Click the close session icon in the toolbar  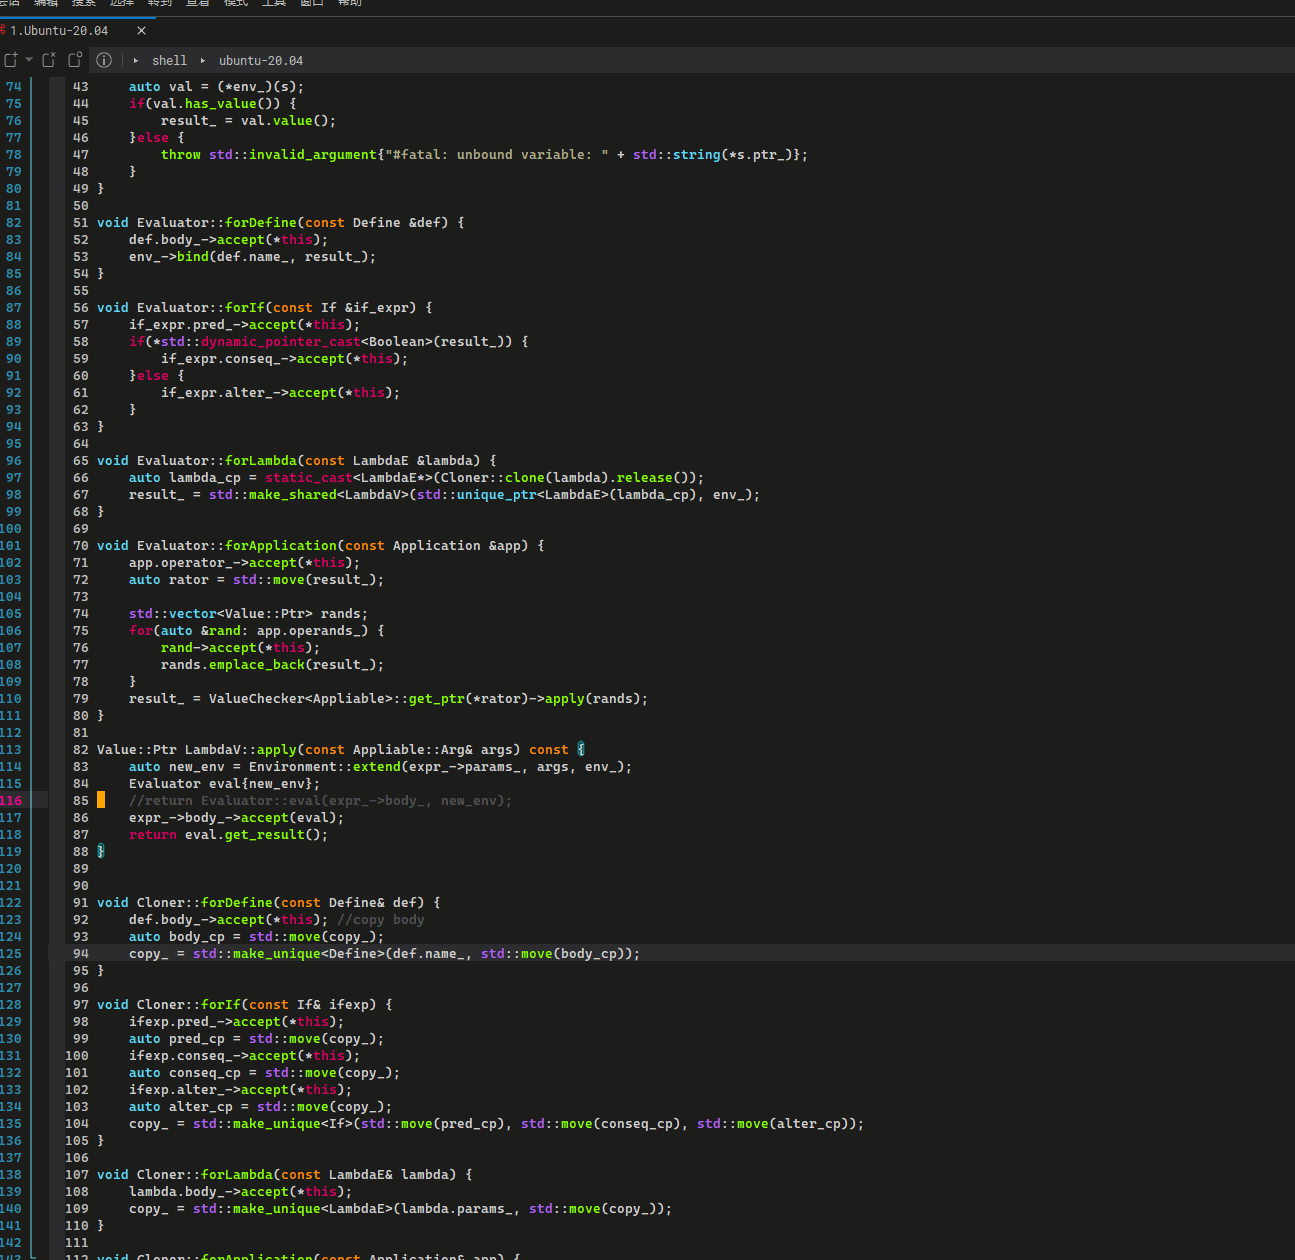[48, 60]
